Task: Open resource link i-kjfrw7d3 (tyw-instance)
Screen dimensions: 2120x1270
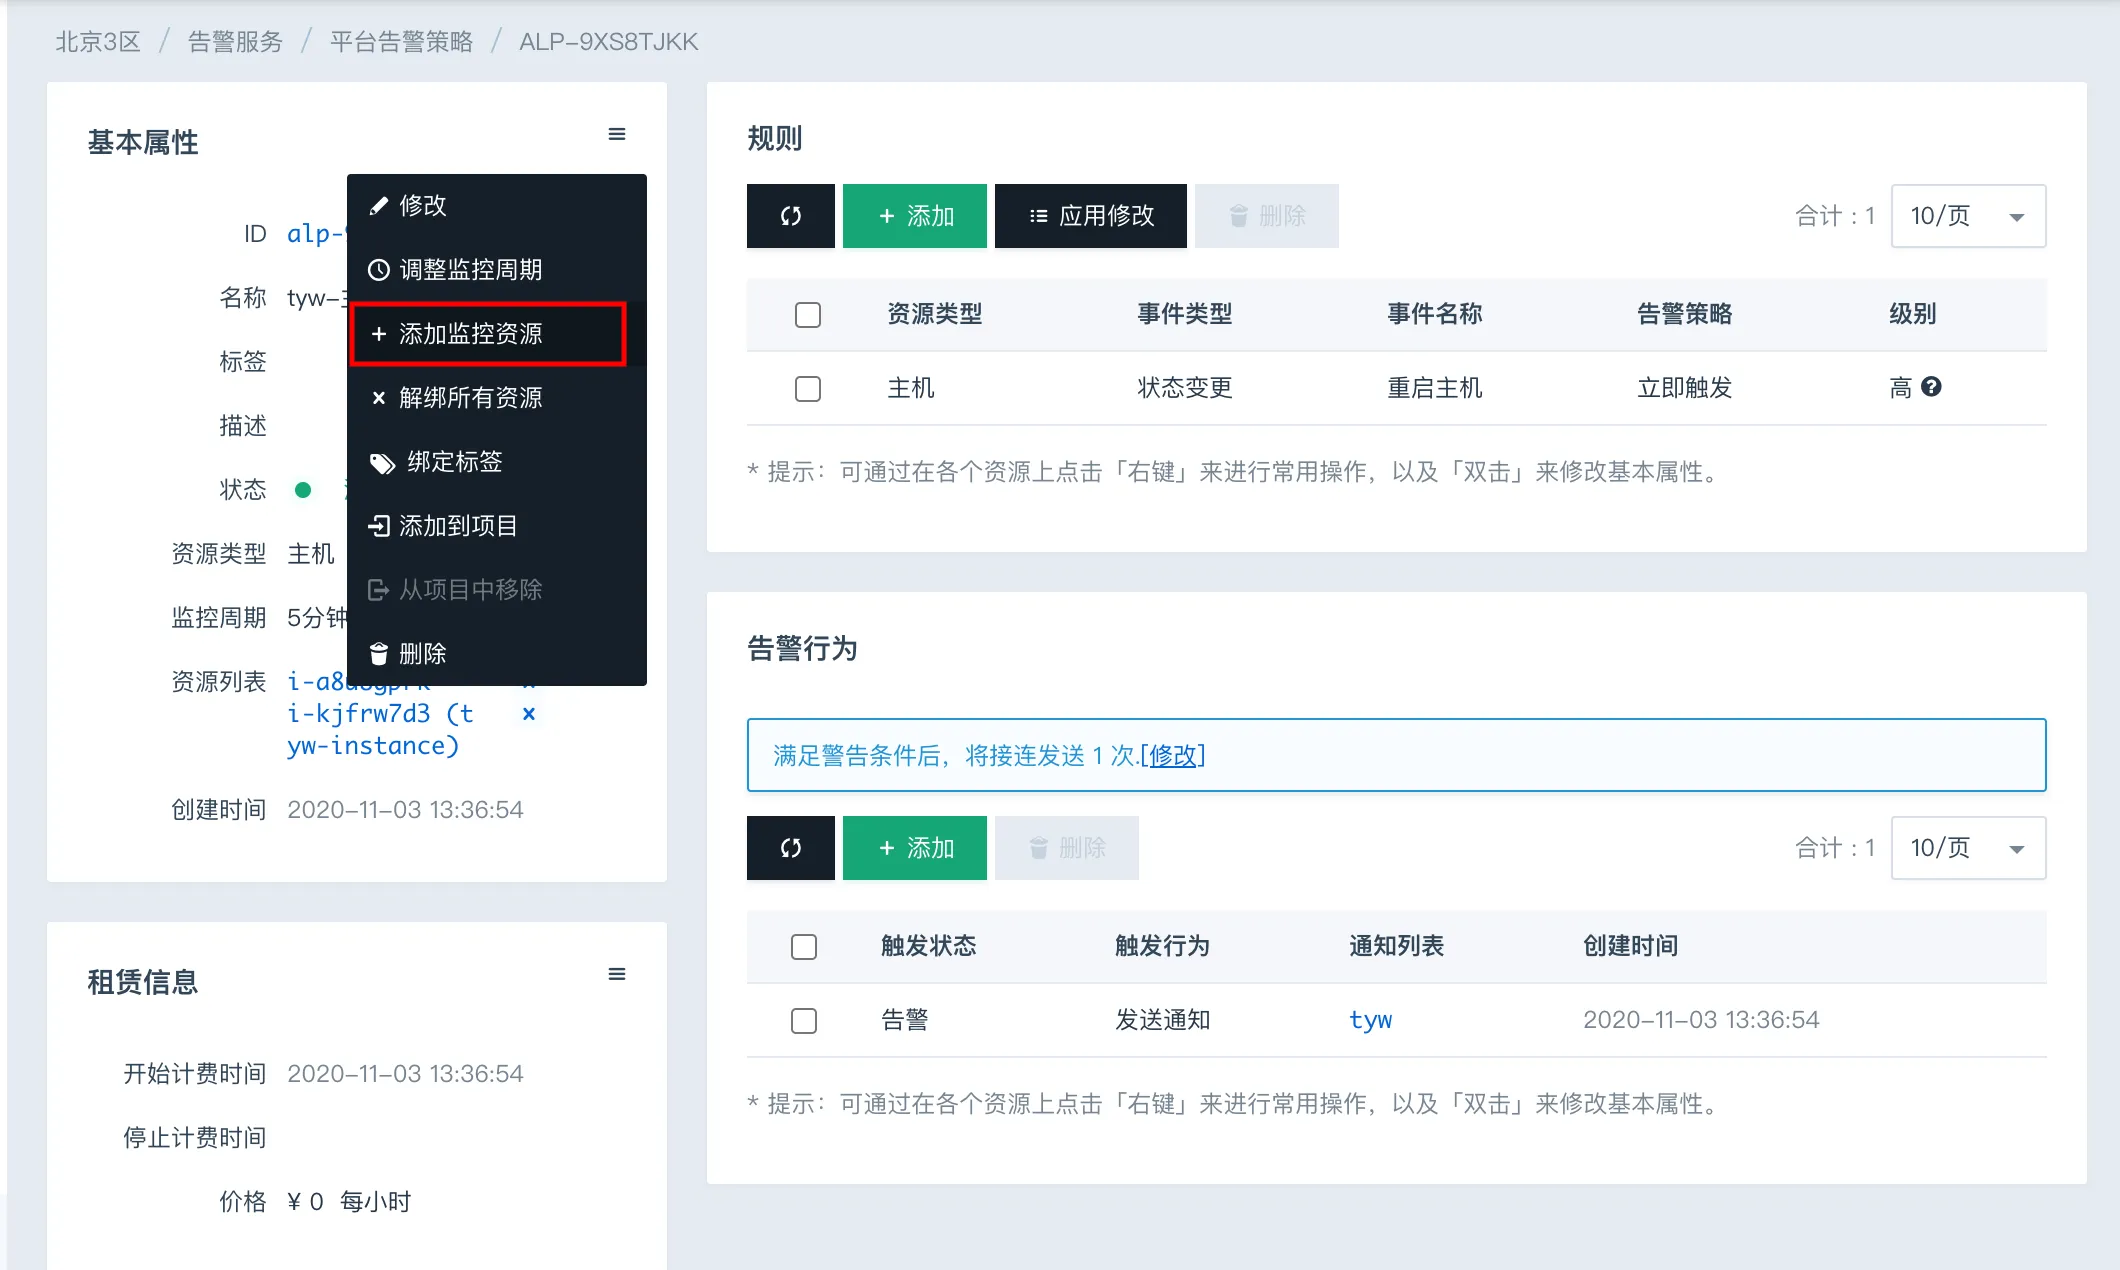Action: click(380, 729)
